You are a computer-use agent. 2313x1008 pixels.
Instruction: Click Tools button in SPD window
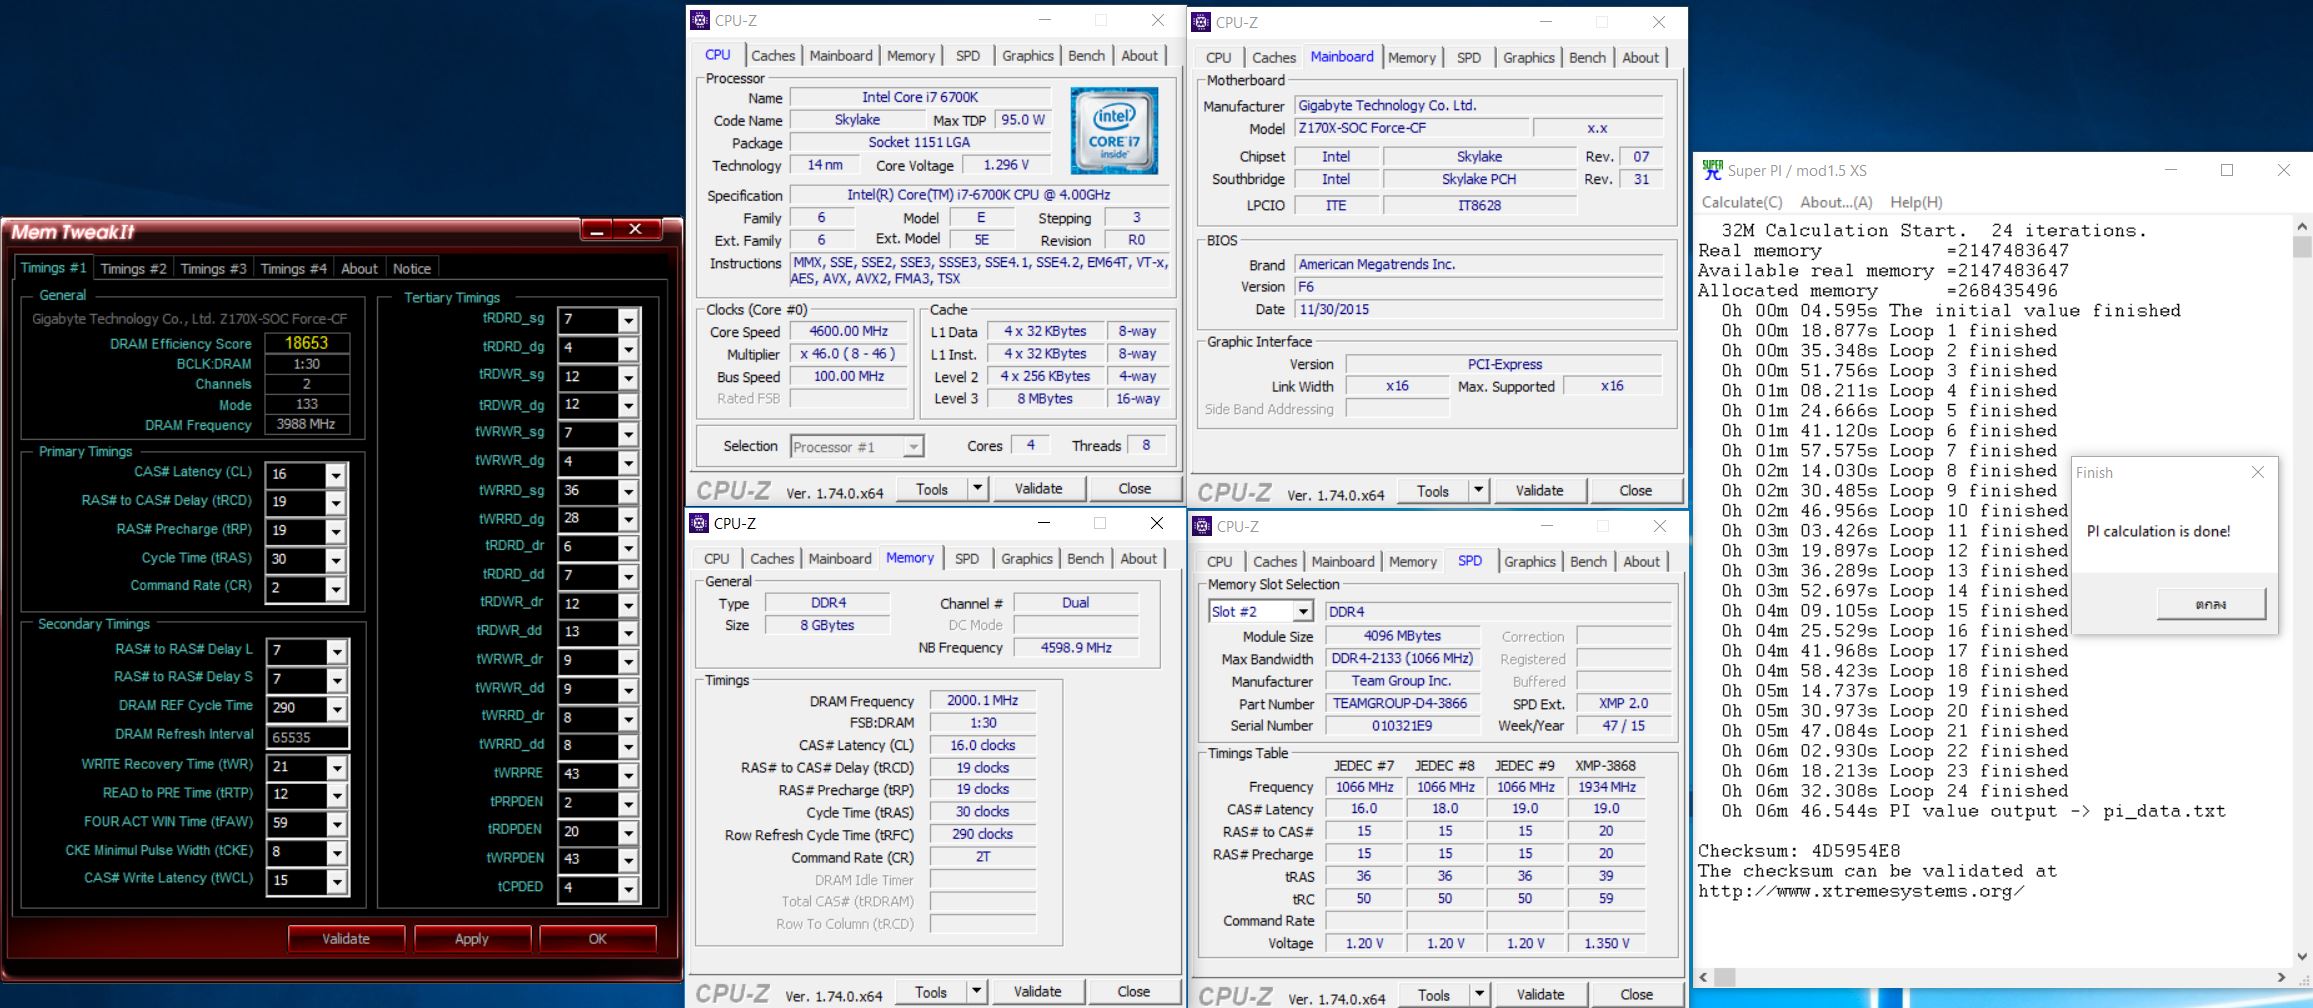click(1433, 995)
